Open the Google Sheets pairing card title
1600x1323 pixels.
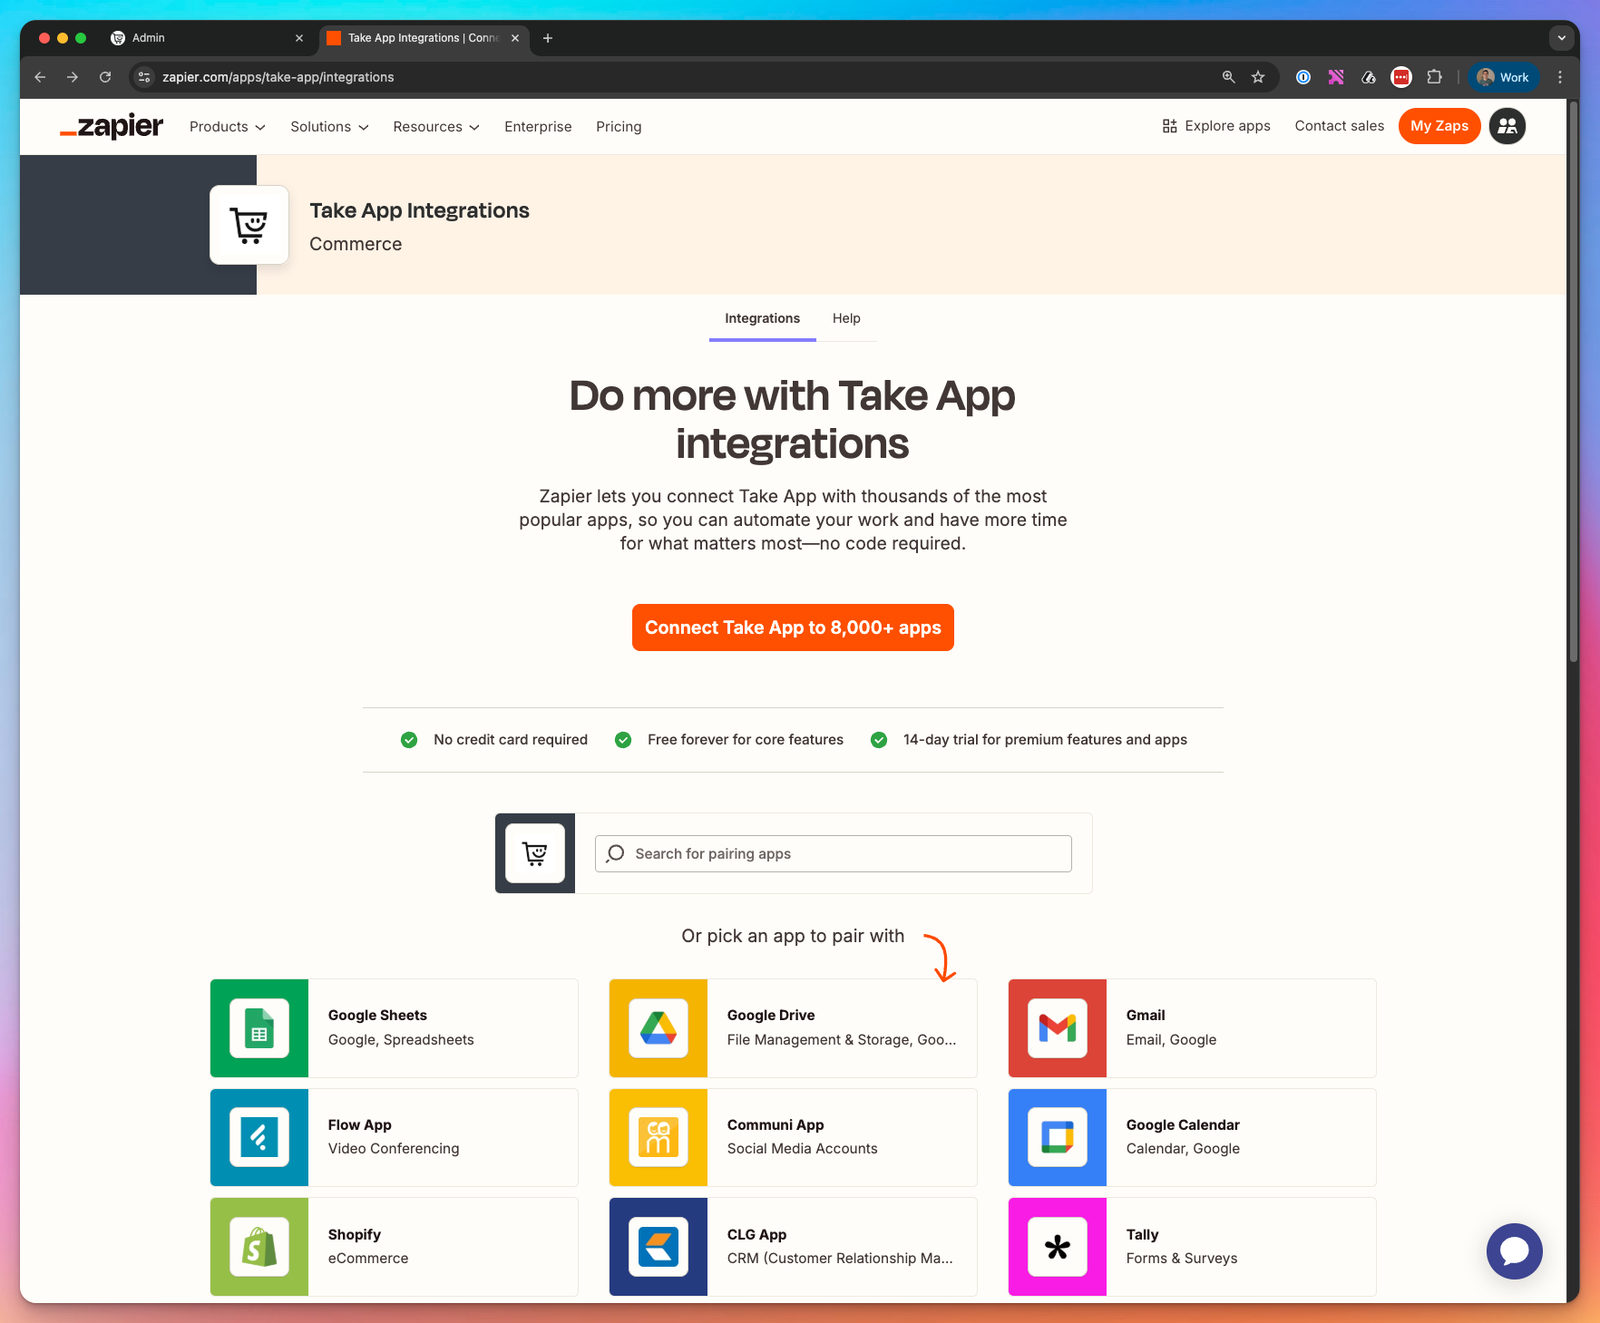point(377,1015)
